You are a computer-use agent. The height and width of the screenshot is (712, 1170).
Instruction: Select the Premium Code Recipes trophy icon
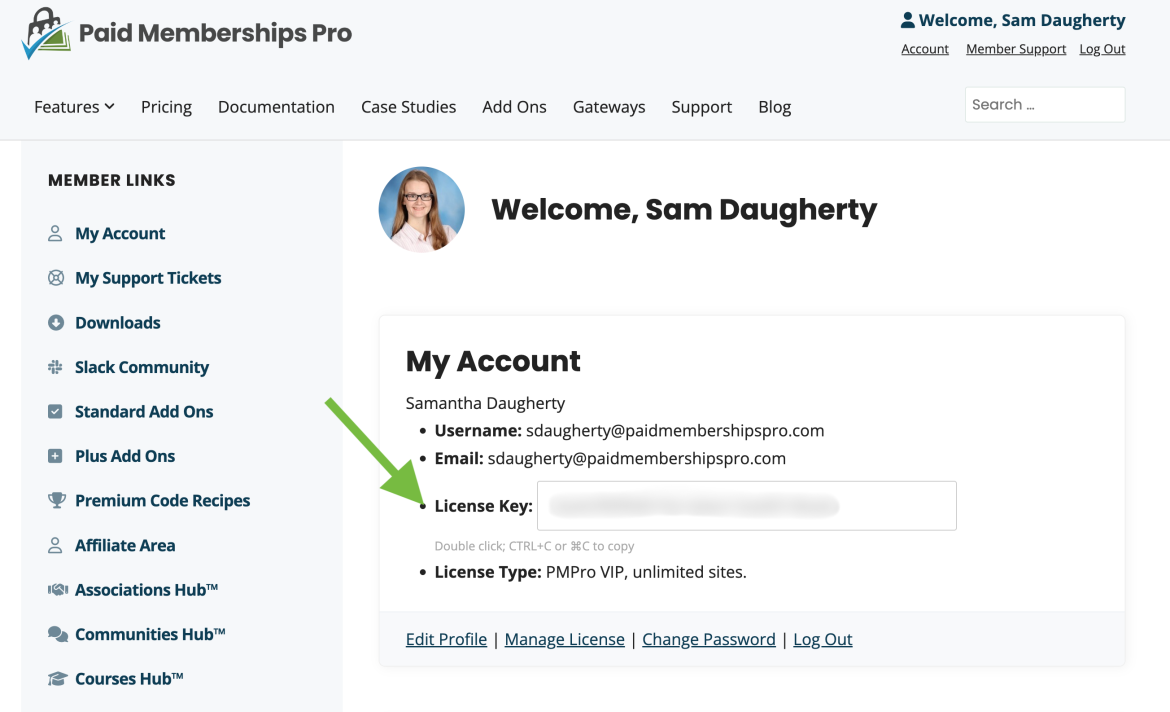(56, 500)
